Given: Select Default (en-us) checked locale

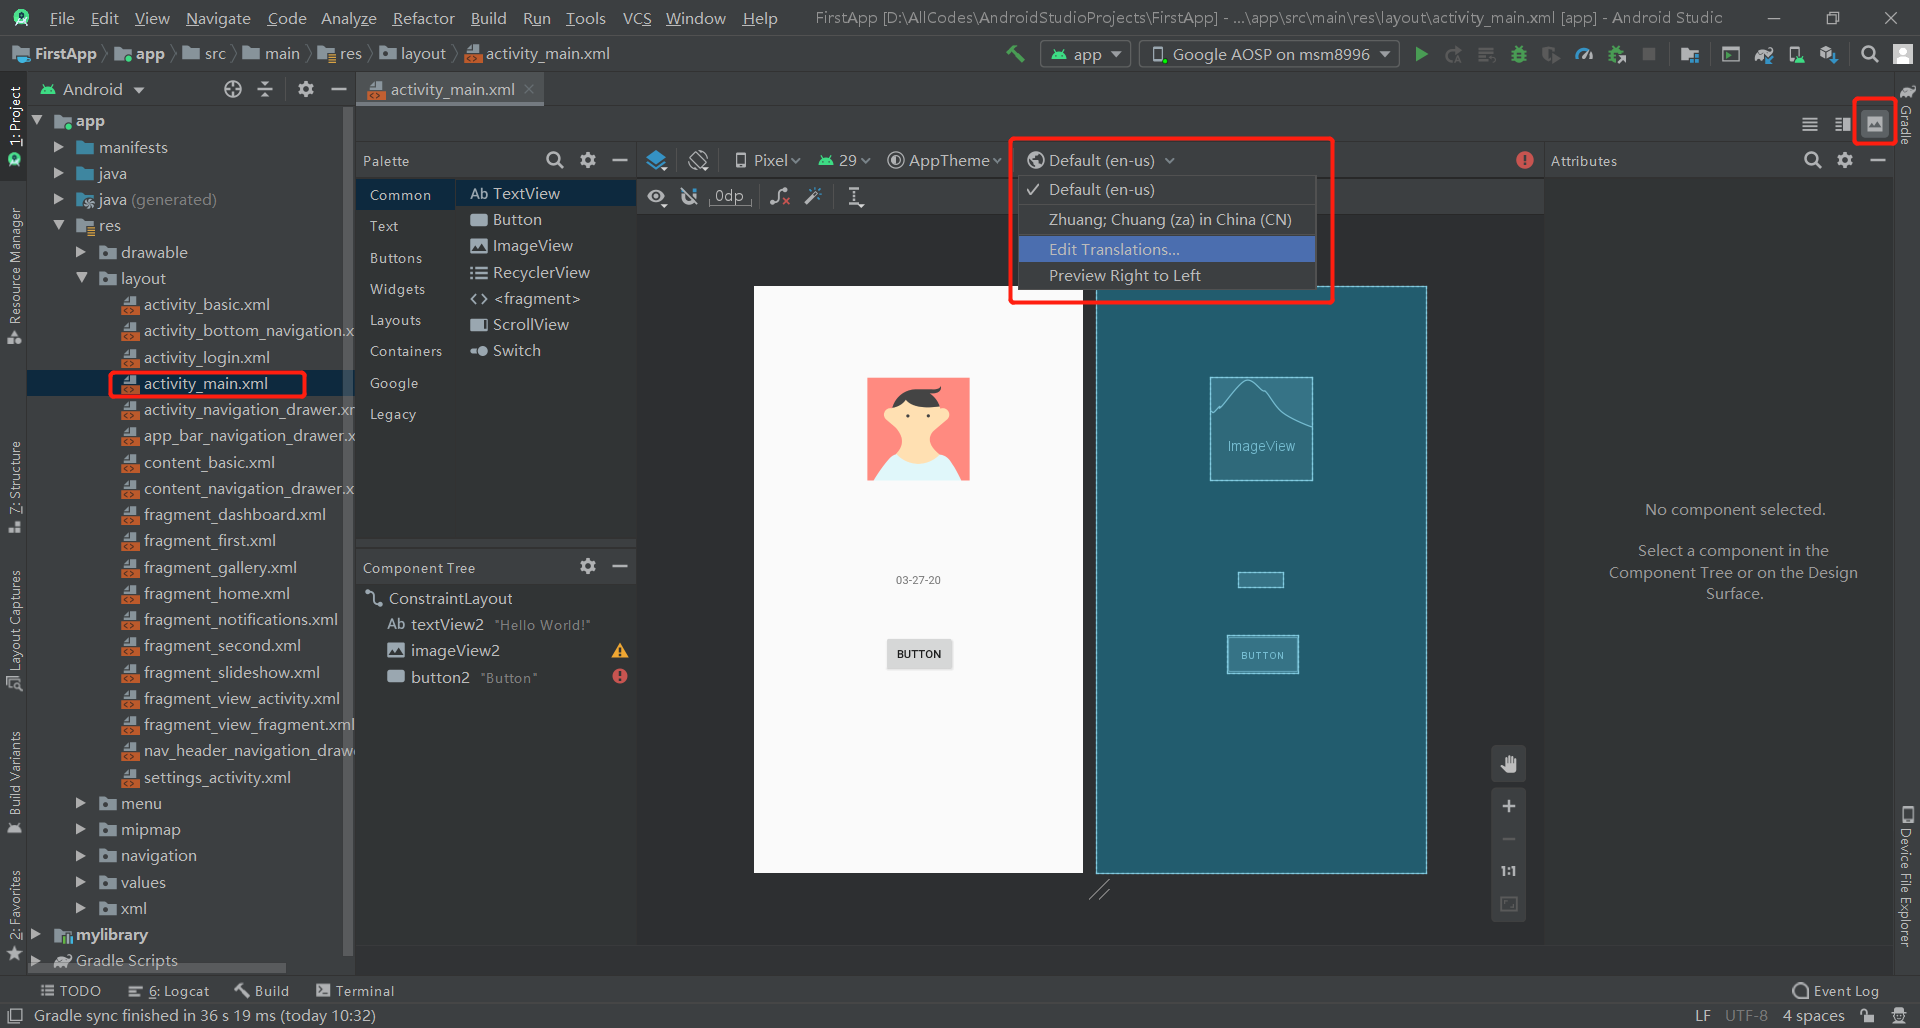Looking at the screenshot, I should pos(1167,190).
